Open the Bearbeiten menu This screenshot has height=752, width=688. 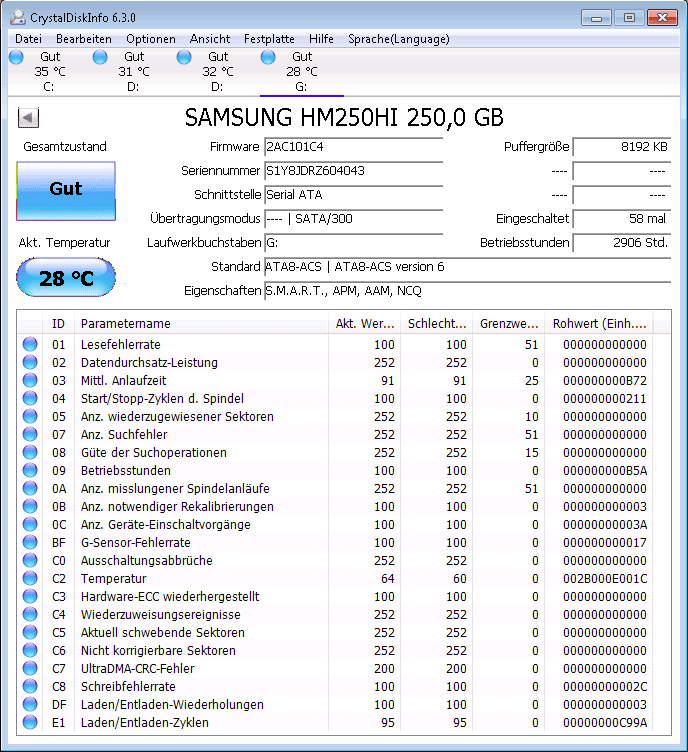pos(84,39)
